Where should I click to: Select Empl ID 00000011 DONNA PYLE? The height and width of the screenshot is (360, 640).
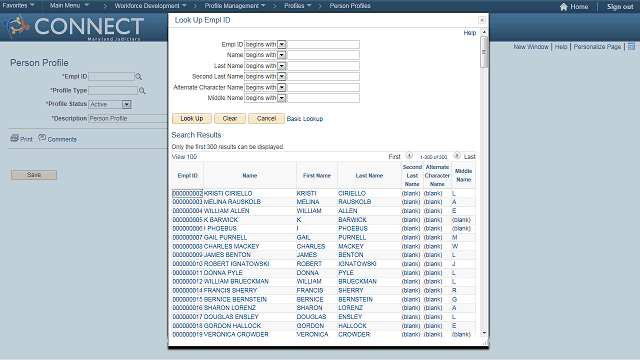tap(187, 273)
